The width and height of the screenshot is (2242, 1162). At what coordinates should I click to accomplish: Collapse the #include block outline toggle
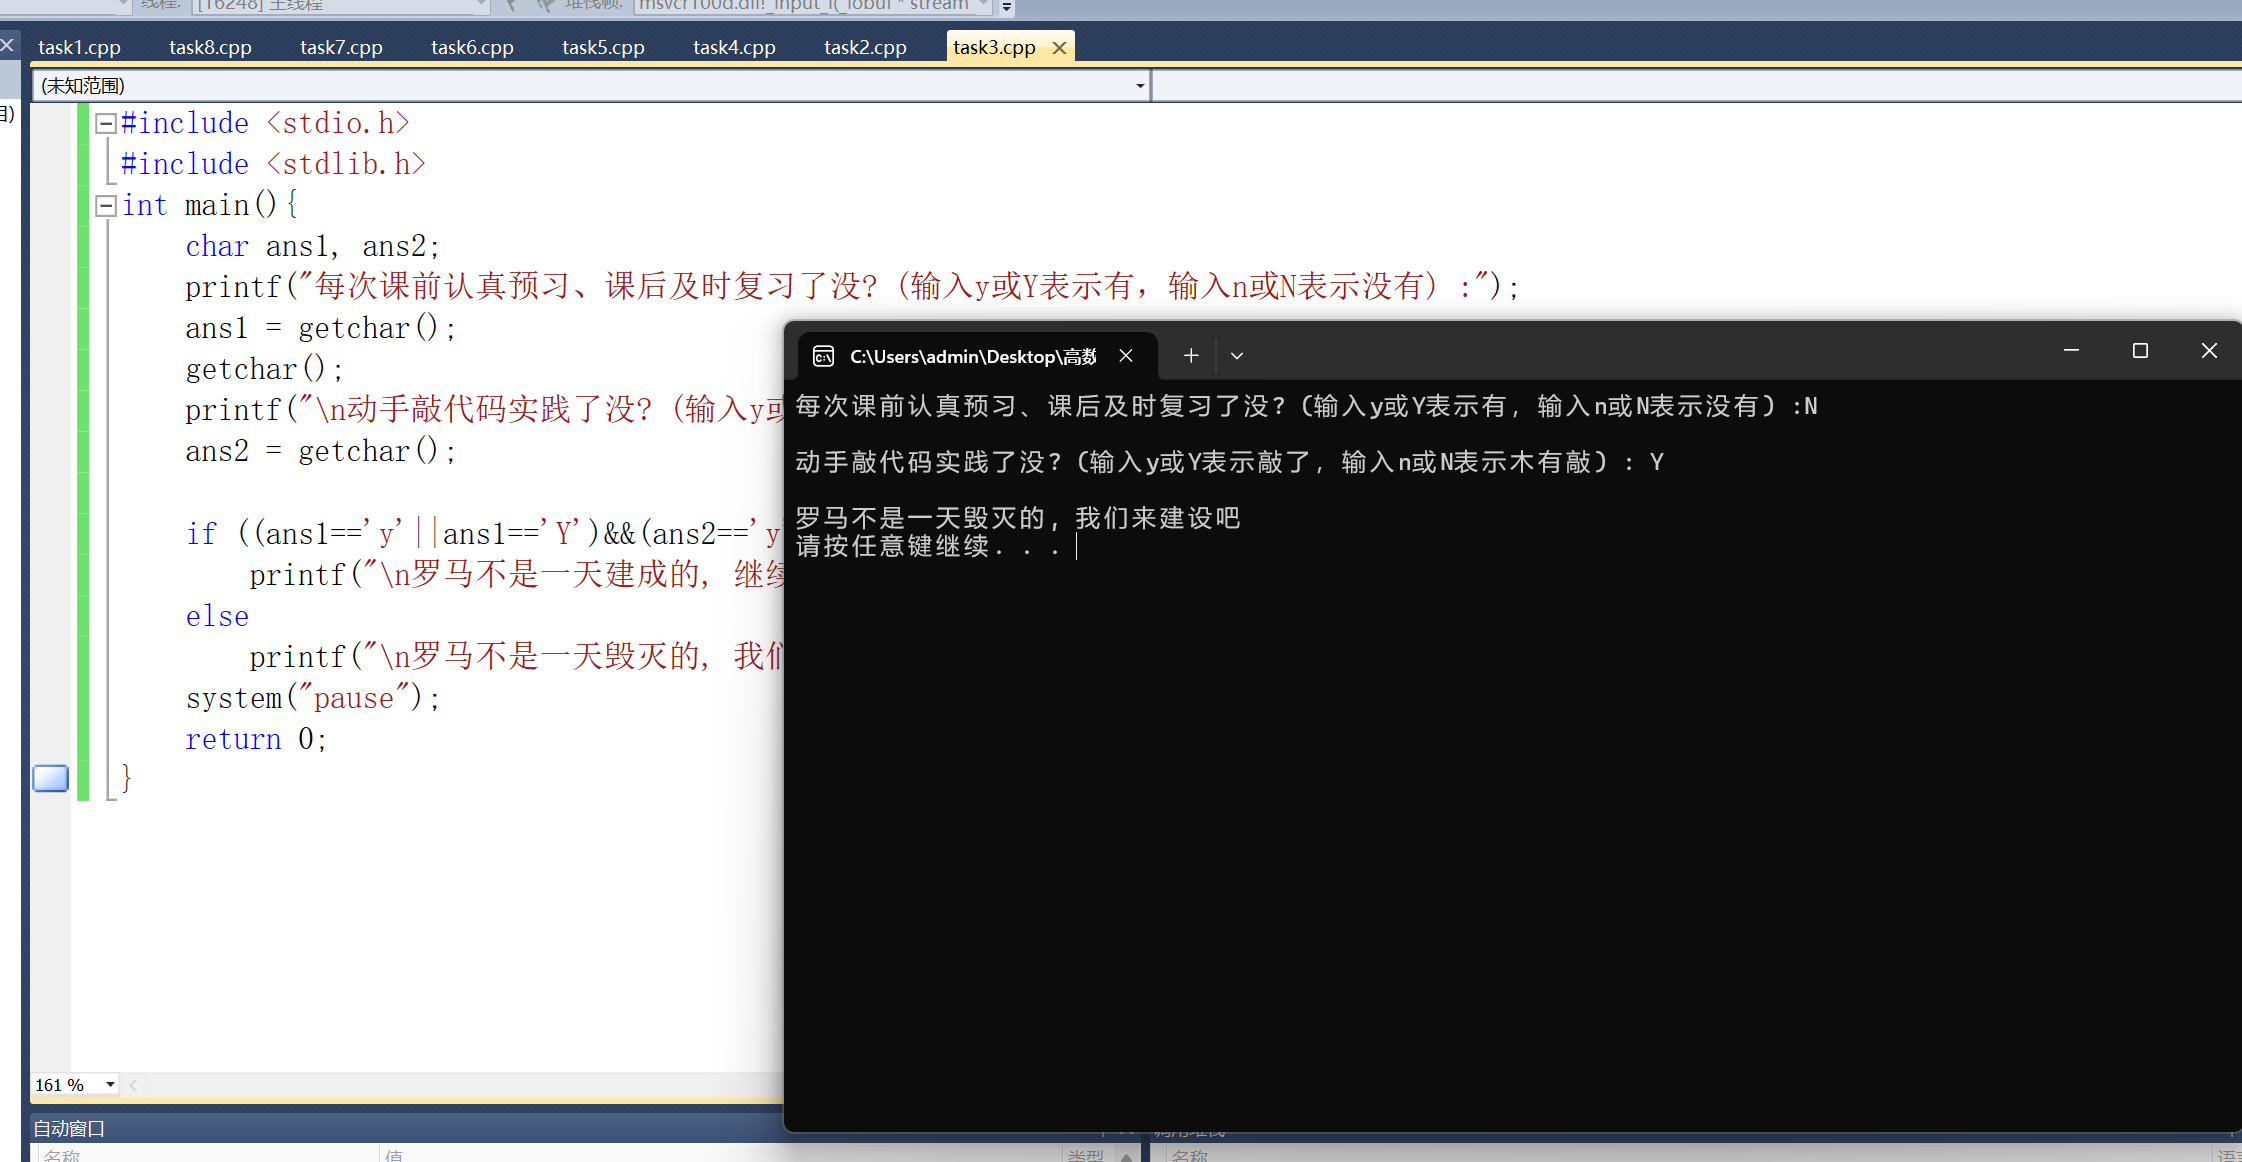click(105, 124)
